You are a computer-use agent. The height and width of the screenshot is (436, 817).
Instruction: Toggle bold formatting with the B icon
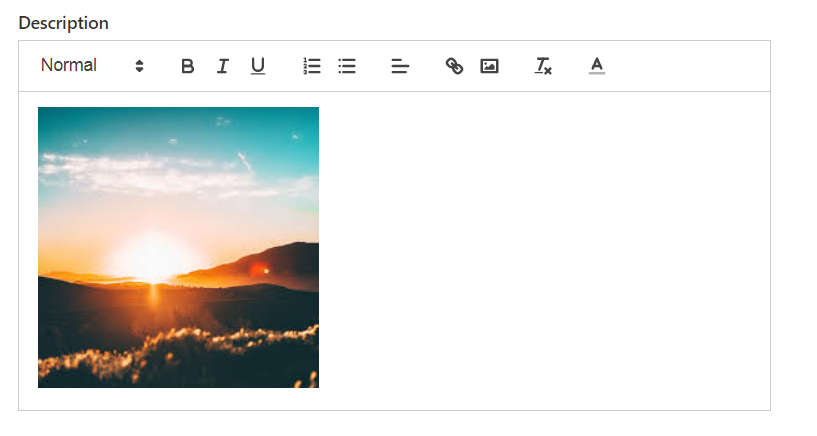188,66
